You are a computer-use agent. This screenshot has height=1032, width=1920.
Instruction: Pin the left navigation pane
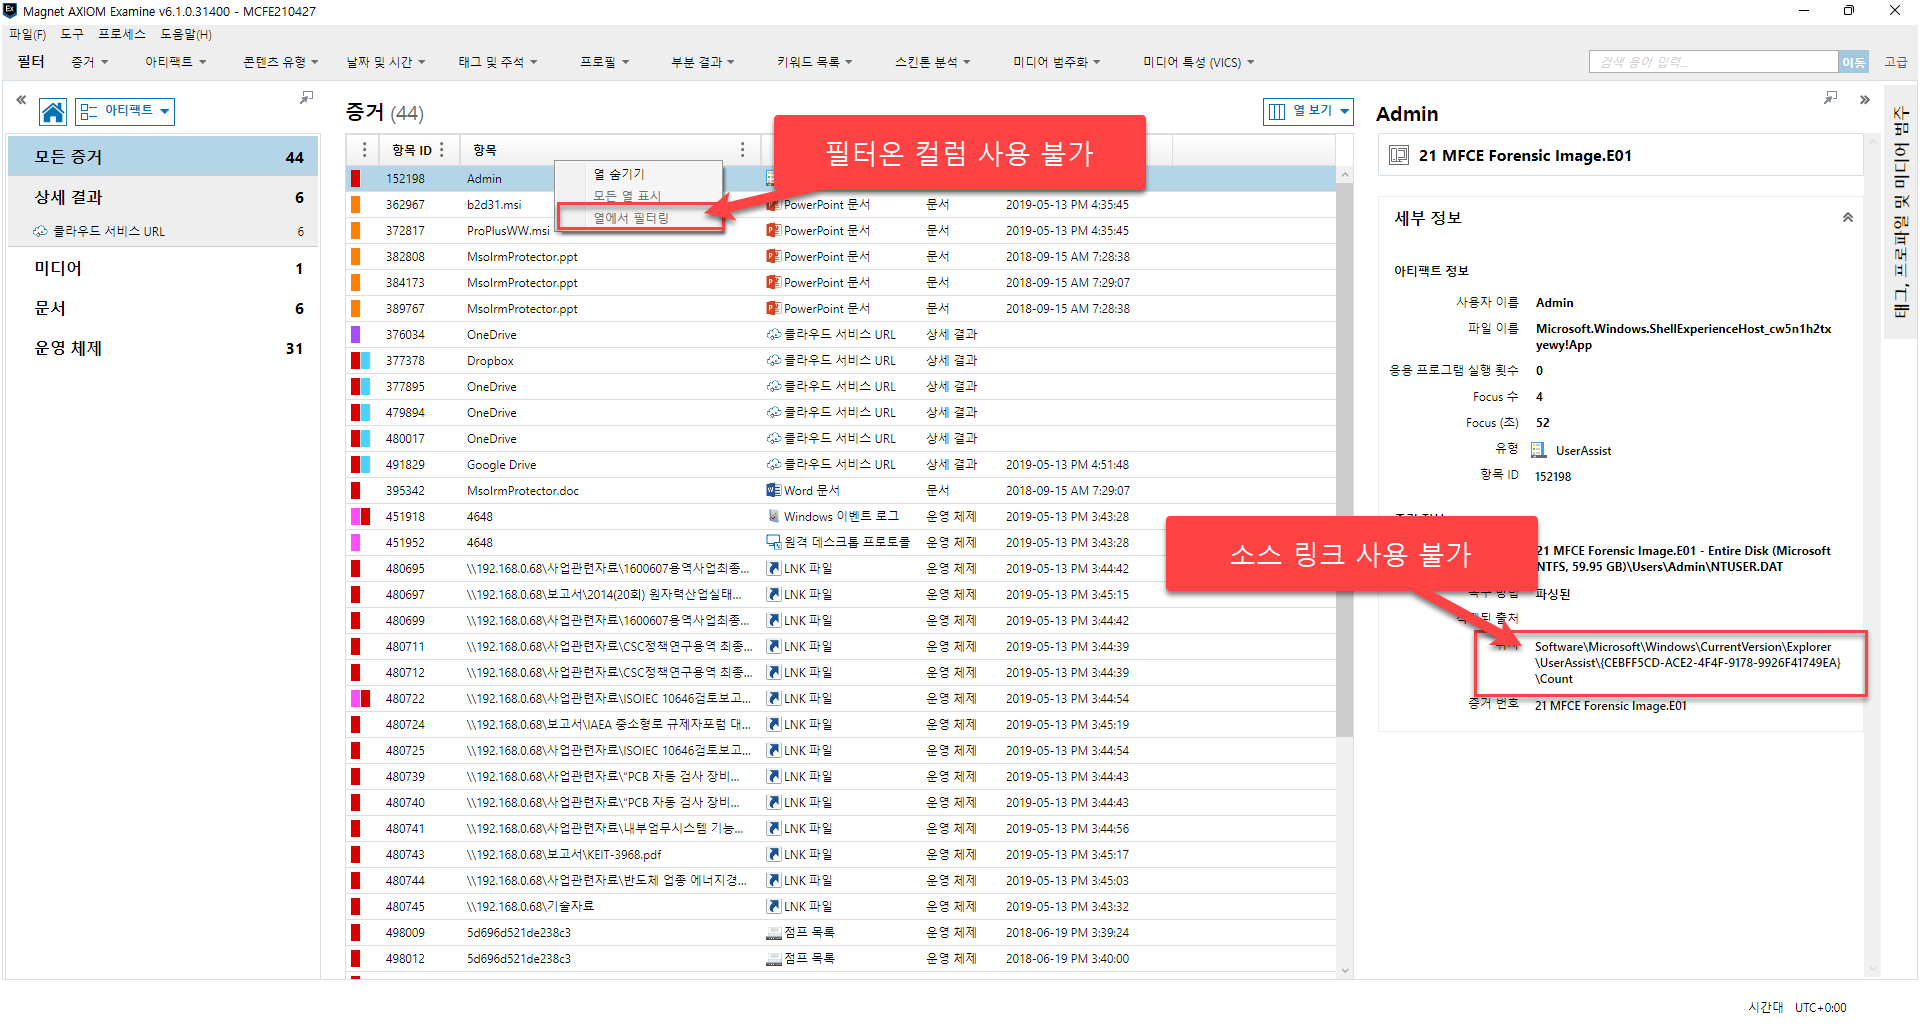tap(306, 98)
